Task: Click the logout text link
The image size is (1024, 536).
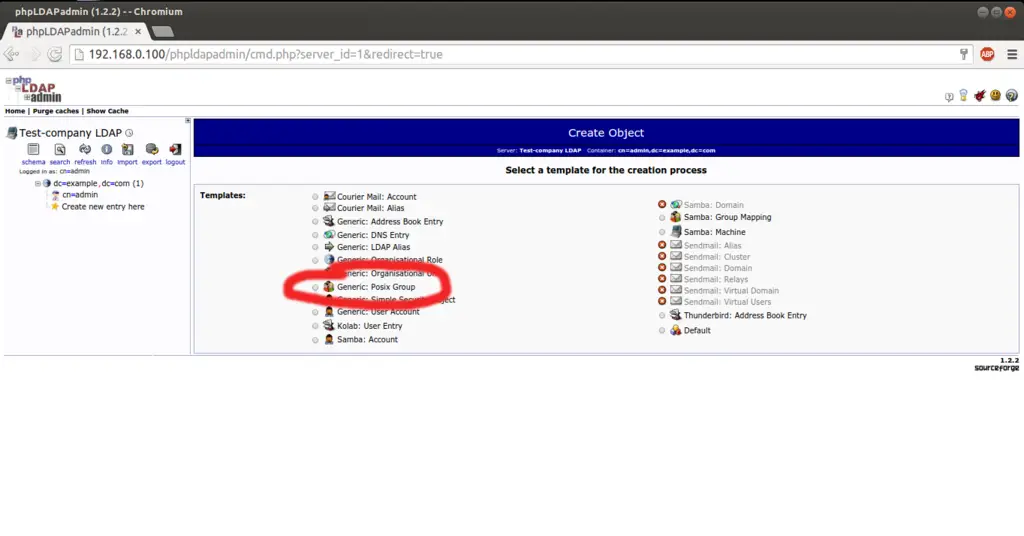Action: [x=175, y=162]
